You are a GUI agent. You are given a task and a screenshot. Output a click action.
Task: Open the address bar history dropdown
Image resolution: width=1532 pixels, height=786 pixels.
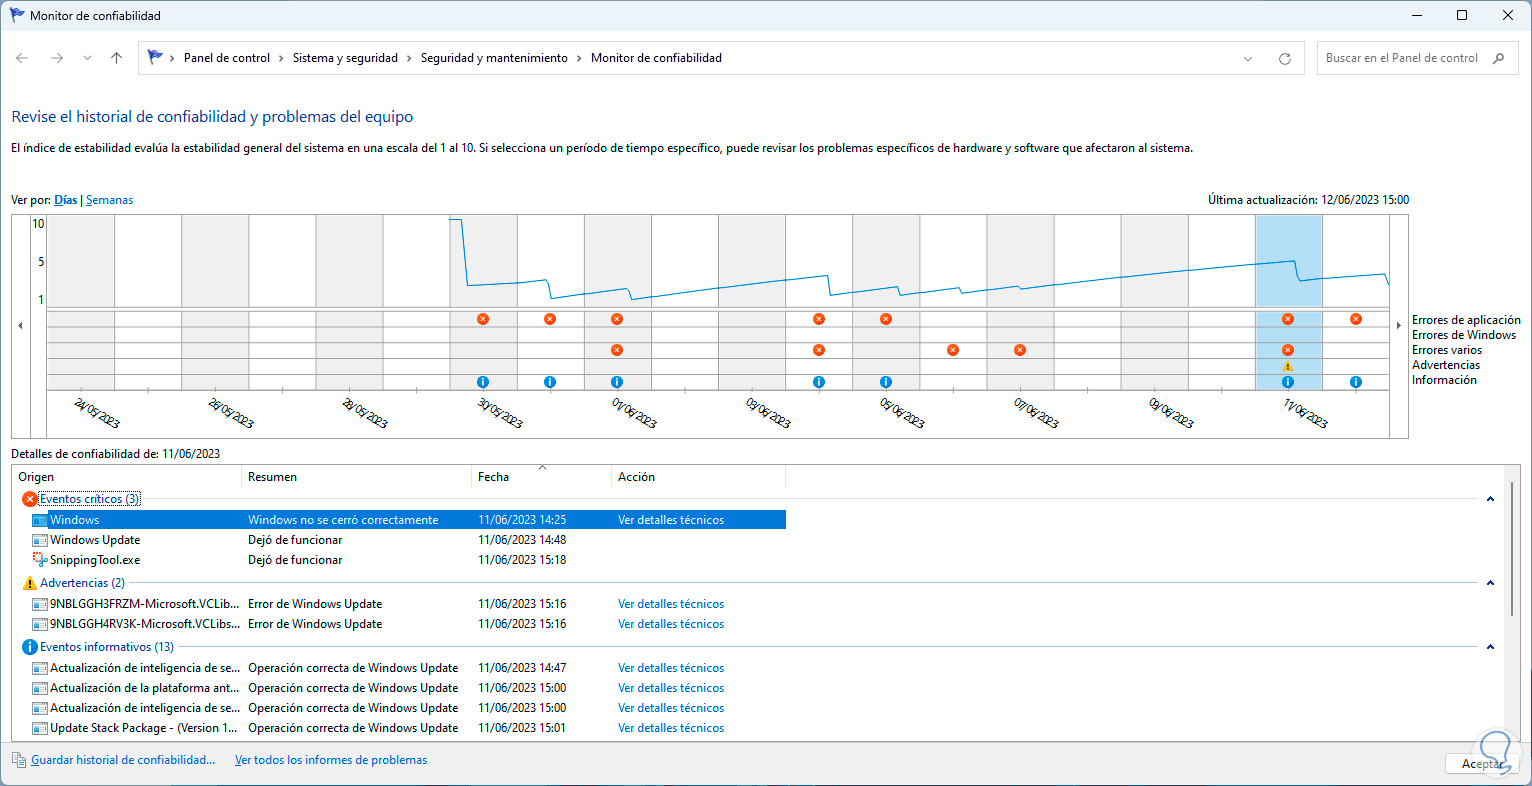tap(1248, 59)
